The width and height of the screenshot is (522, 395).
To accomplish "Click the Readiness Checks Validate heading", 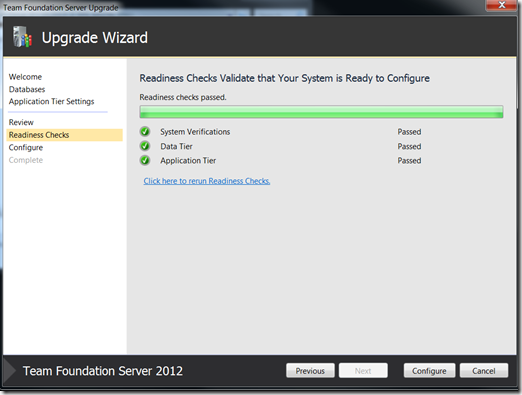I will tap(285, 78).
